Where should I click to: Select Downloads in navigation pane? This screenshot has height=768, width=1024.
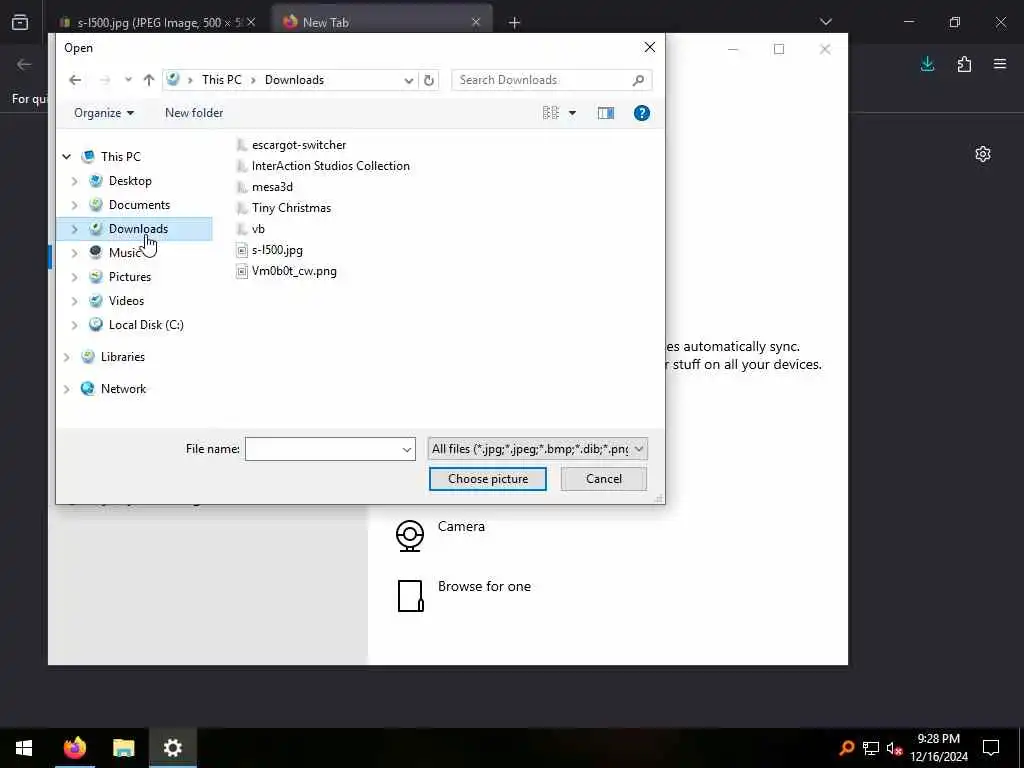click(x=138, y=229)
